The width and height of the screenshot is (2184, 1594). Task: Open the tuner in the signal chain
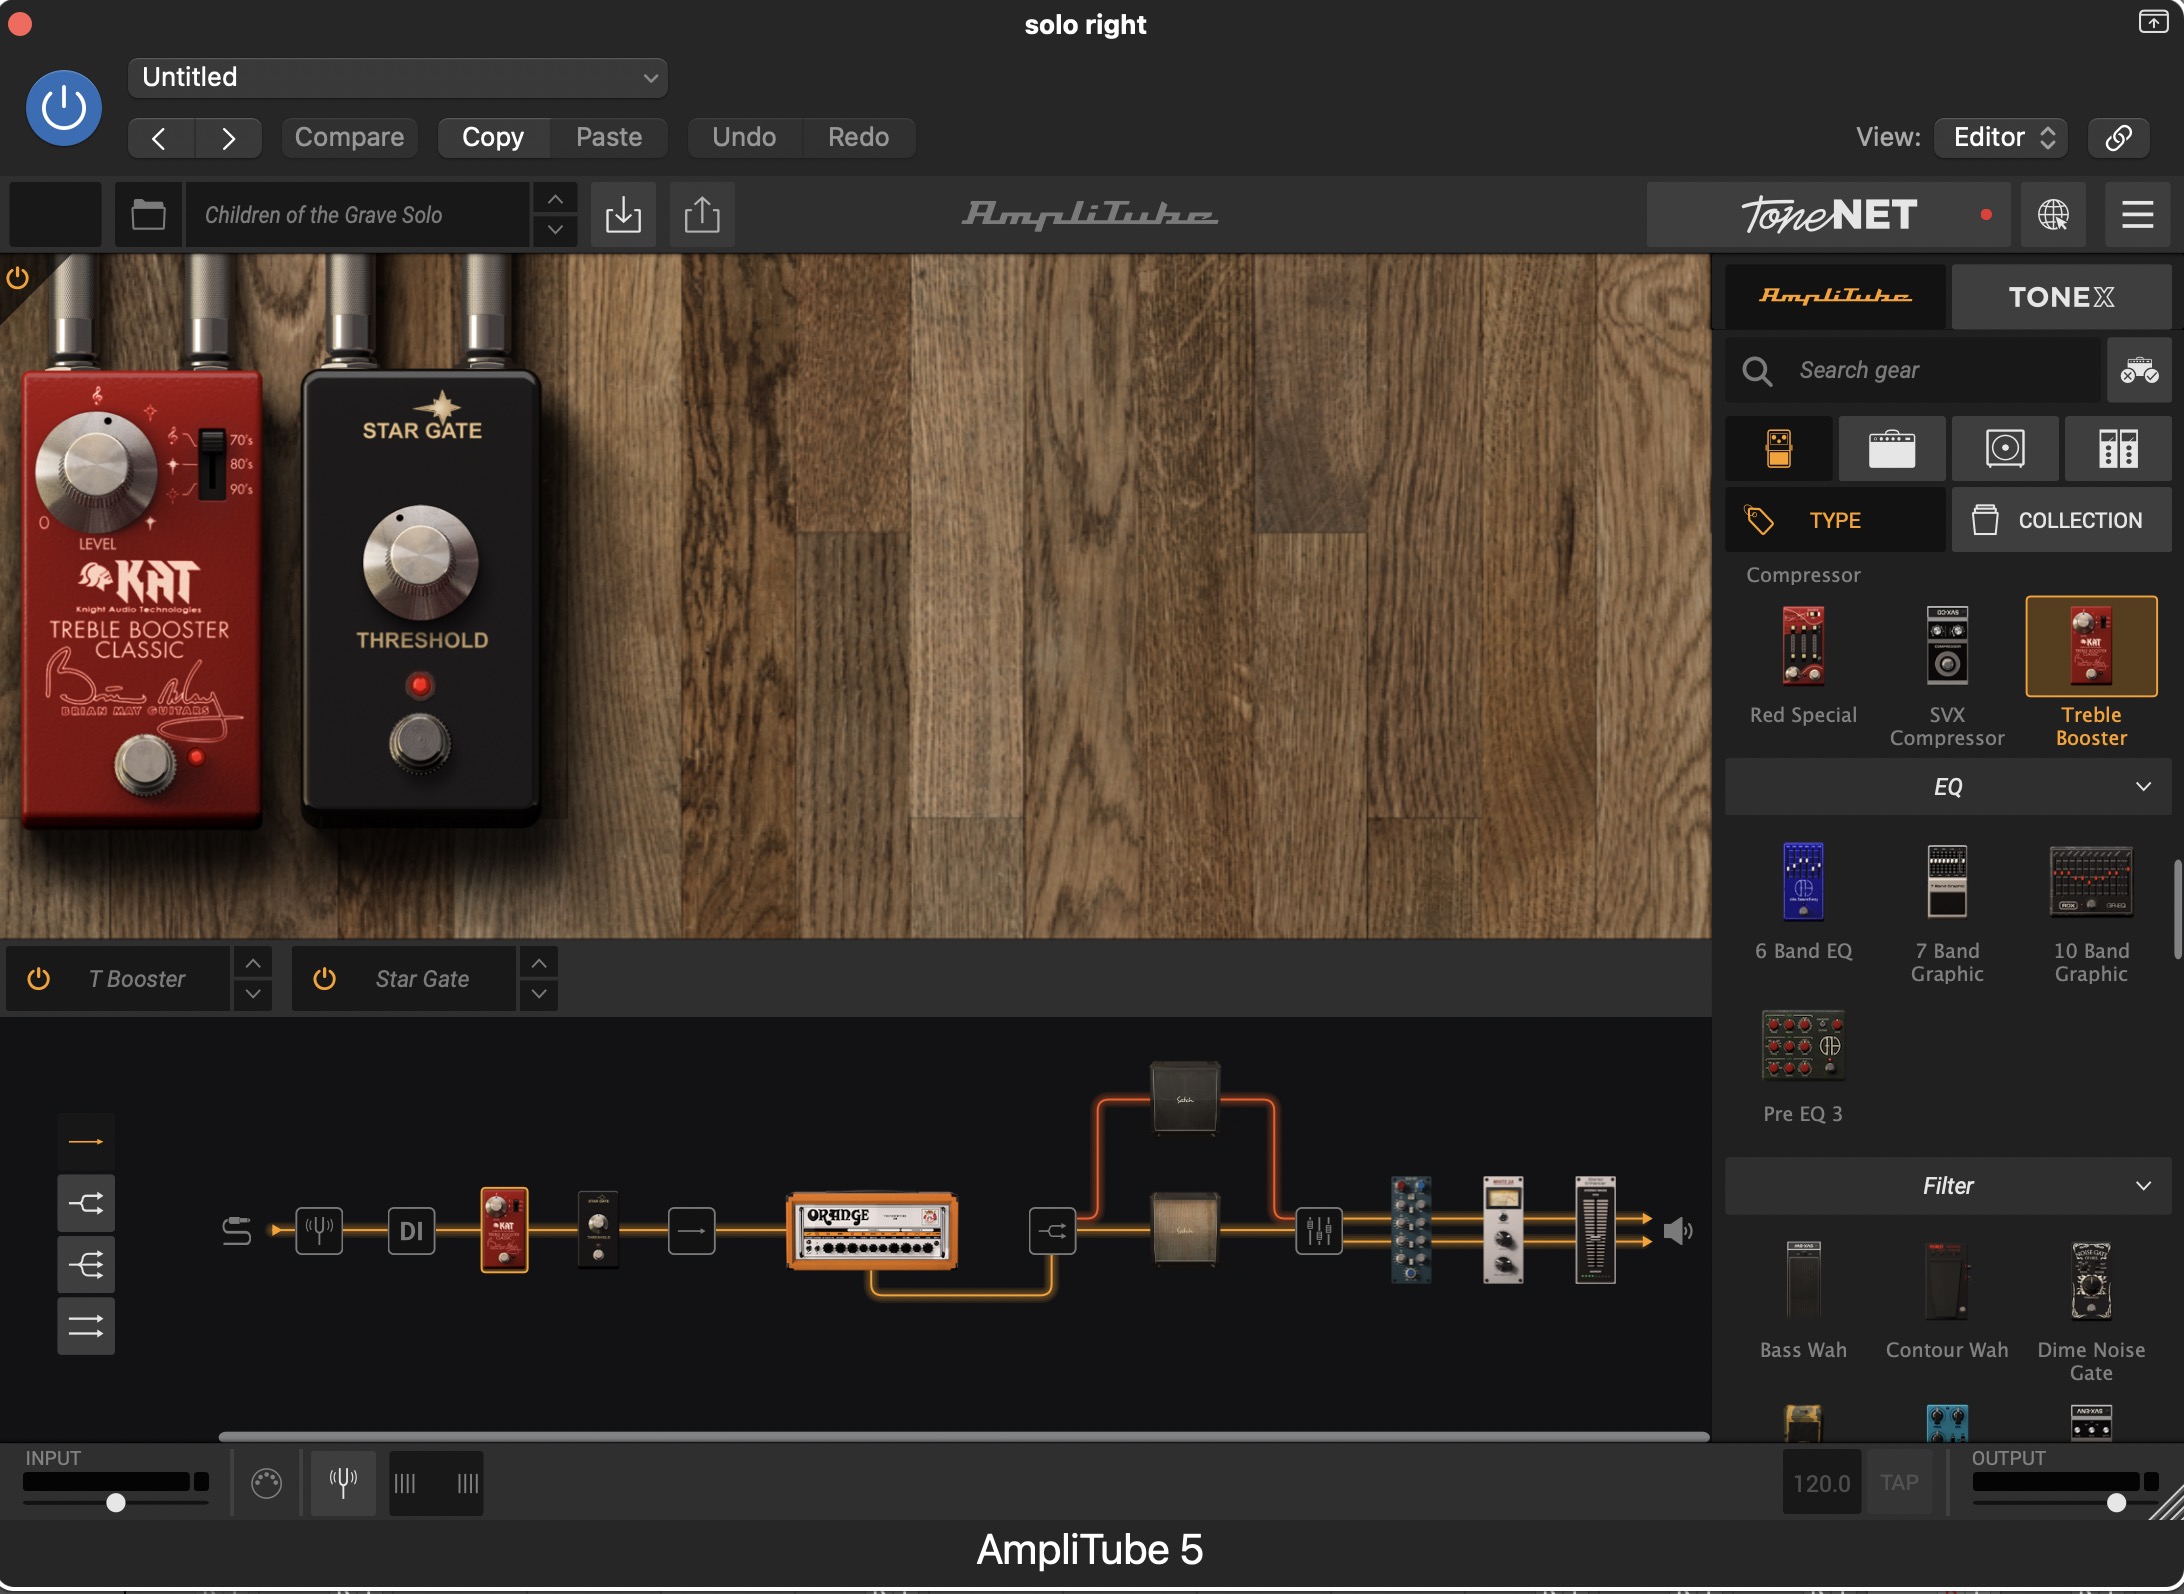tap(319, 1230)
